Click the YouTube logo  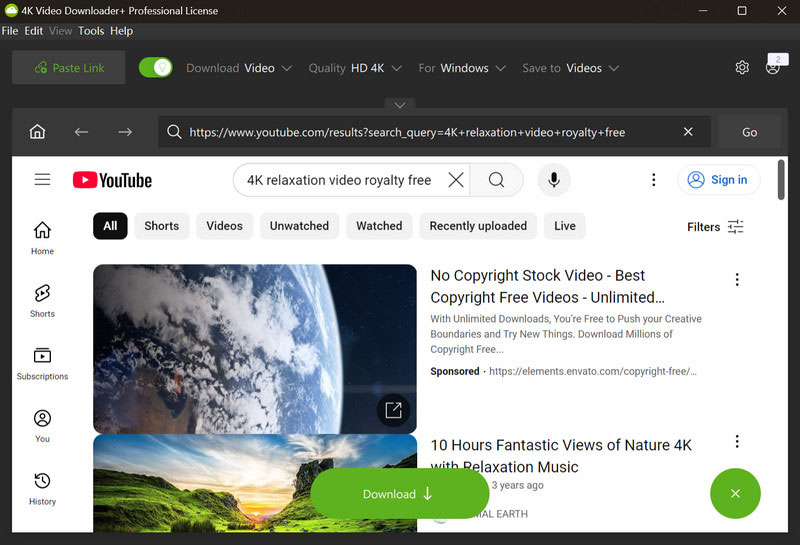click(x=112, y=180)
